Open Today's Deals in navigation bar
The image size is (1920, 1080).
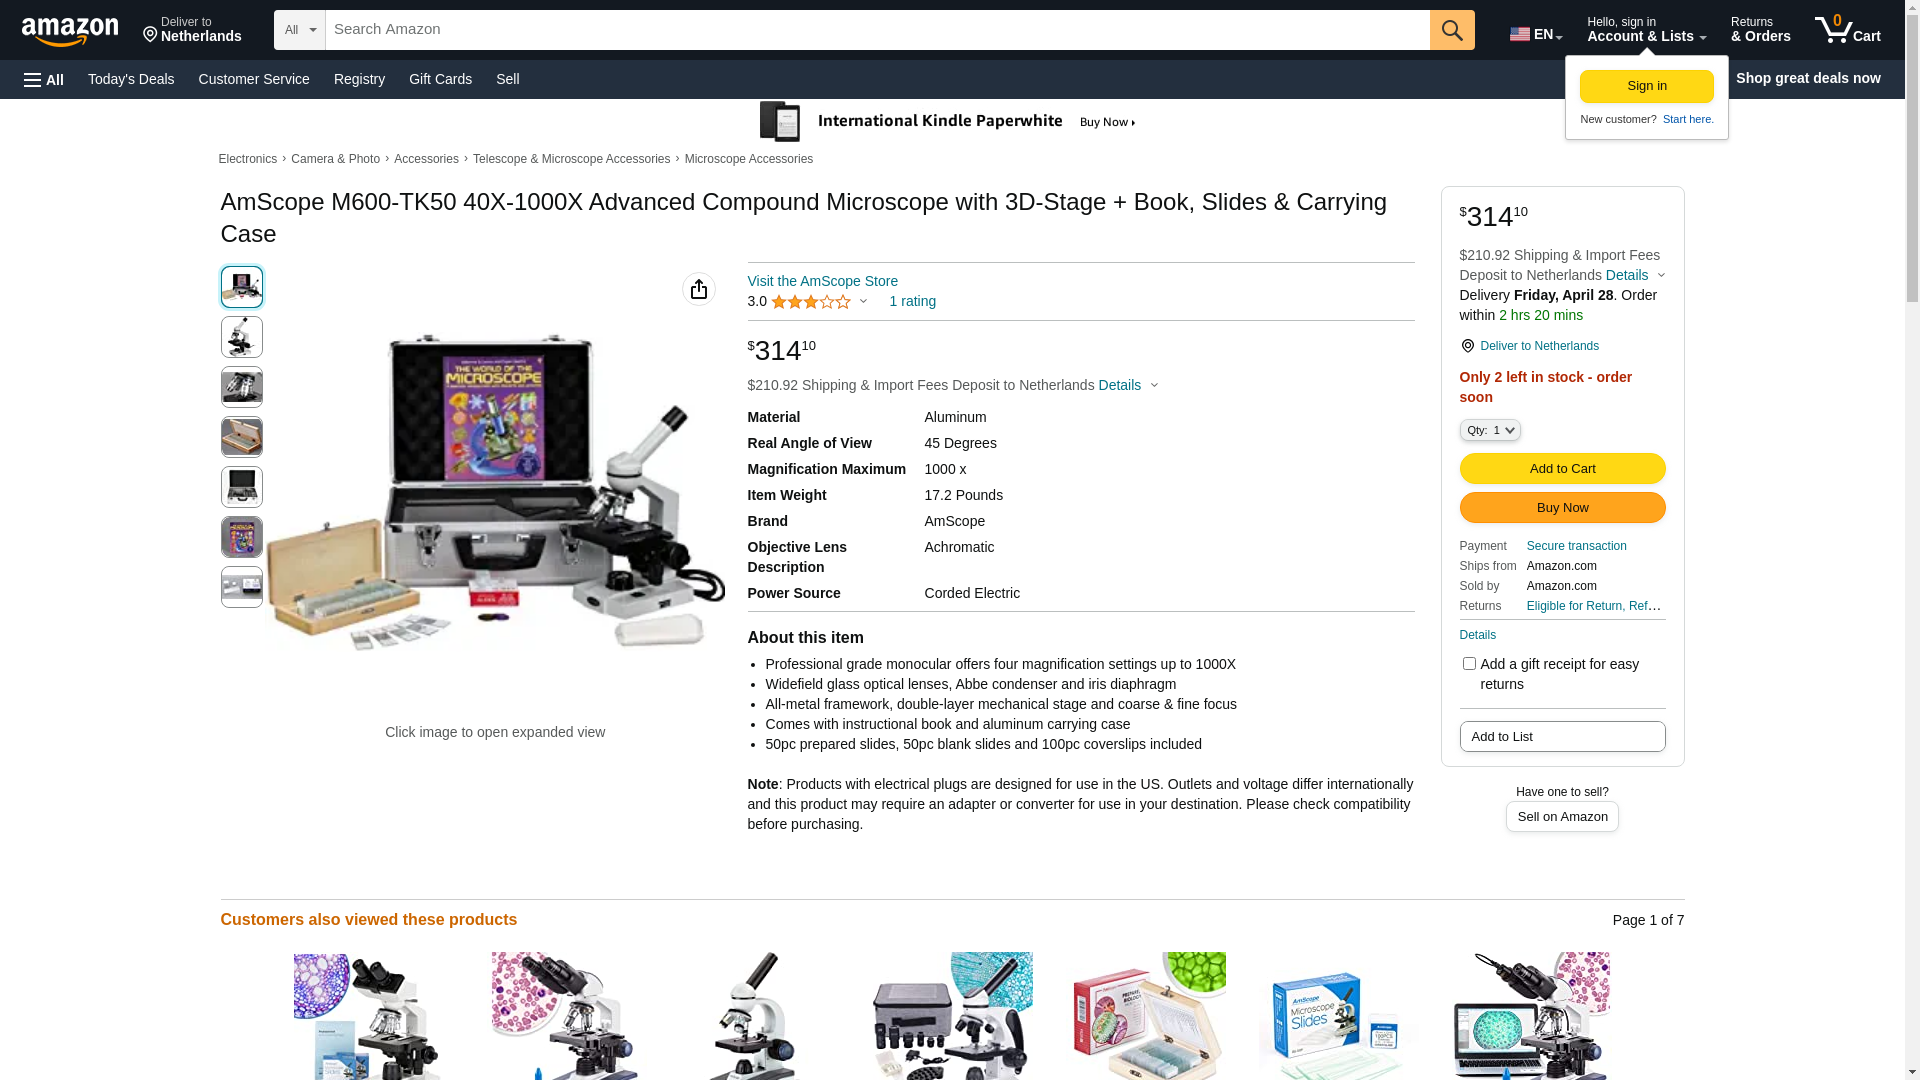131,79
